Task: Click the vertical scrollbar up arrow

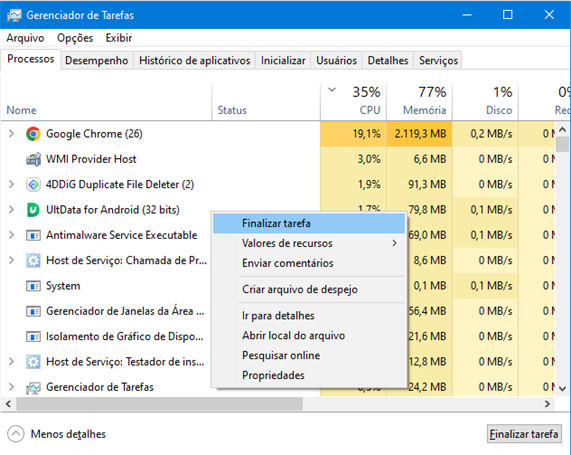Action: pos(562,129)
